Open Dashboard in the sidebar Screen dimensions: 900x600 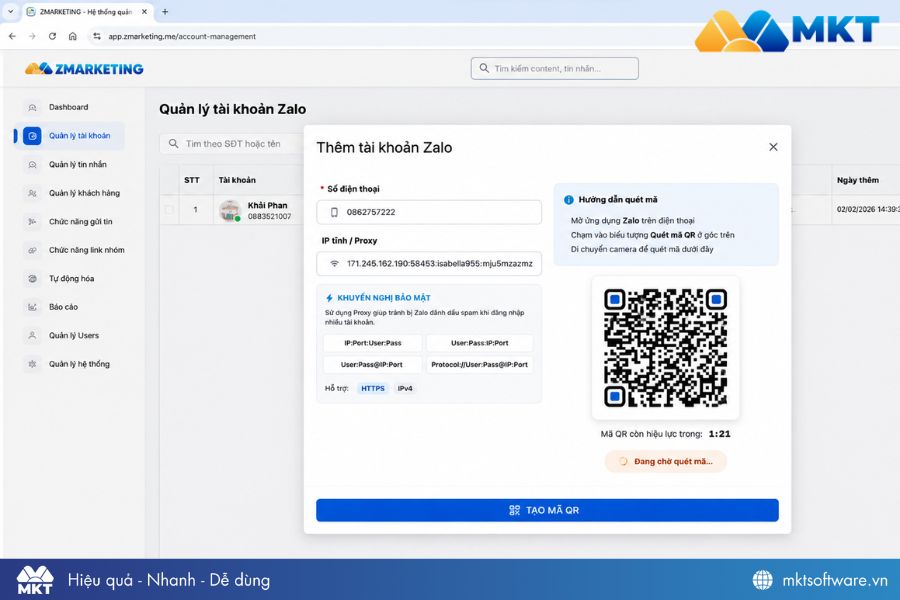68,107
